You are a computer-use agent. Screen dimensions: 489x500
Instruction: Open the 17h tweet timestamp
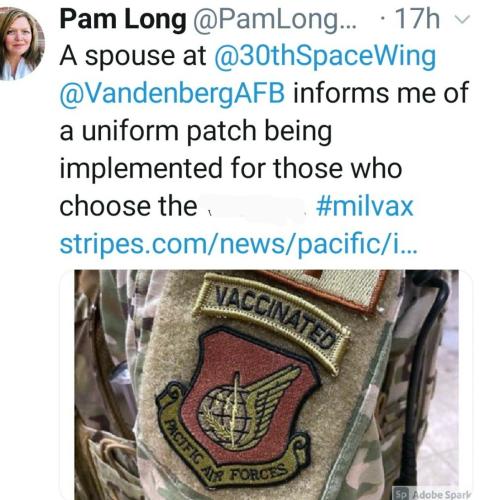coord(417,19)
